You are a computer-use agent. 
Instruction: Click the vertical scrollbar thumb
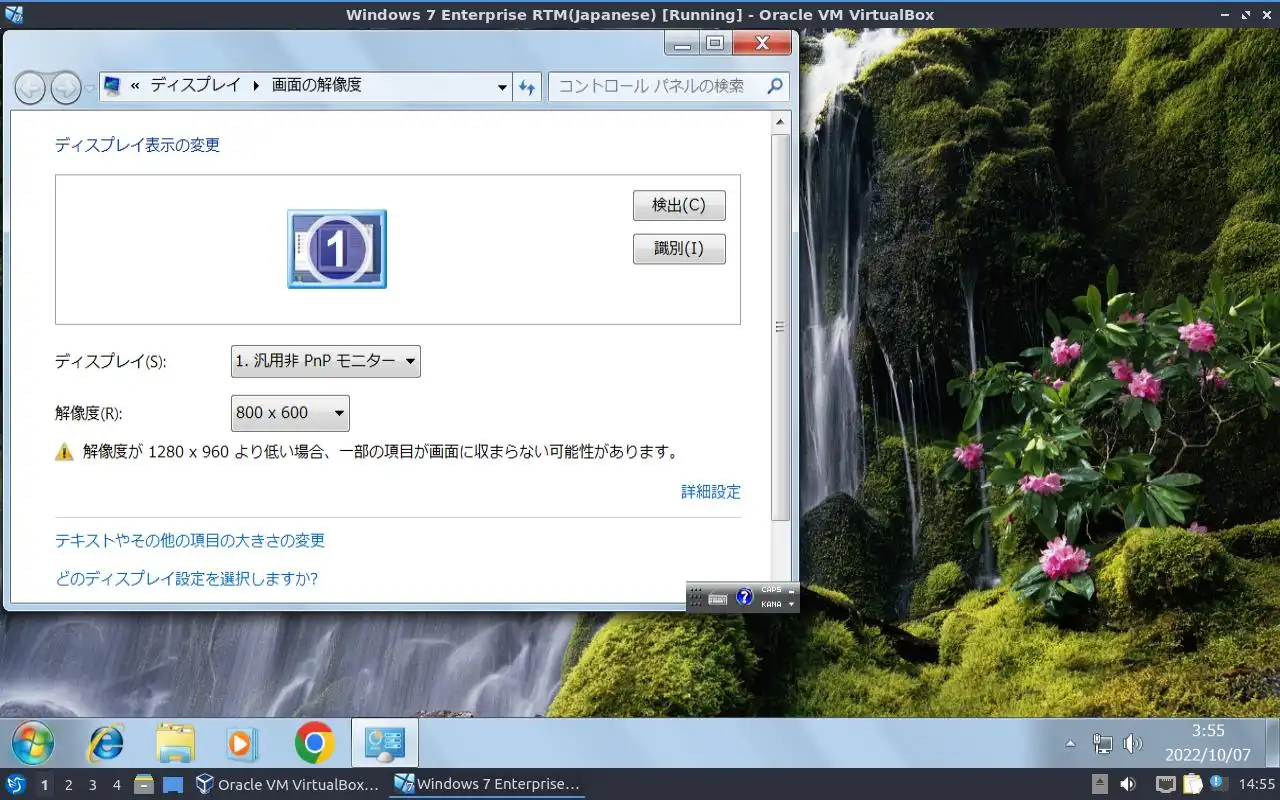point(781,326)
